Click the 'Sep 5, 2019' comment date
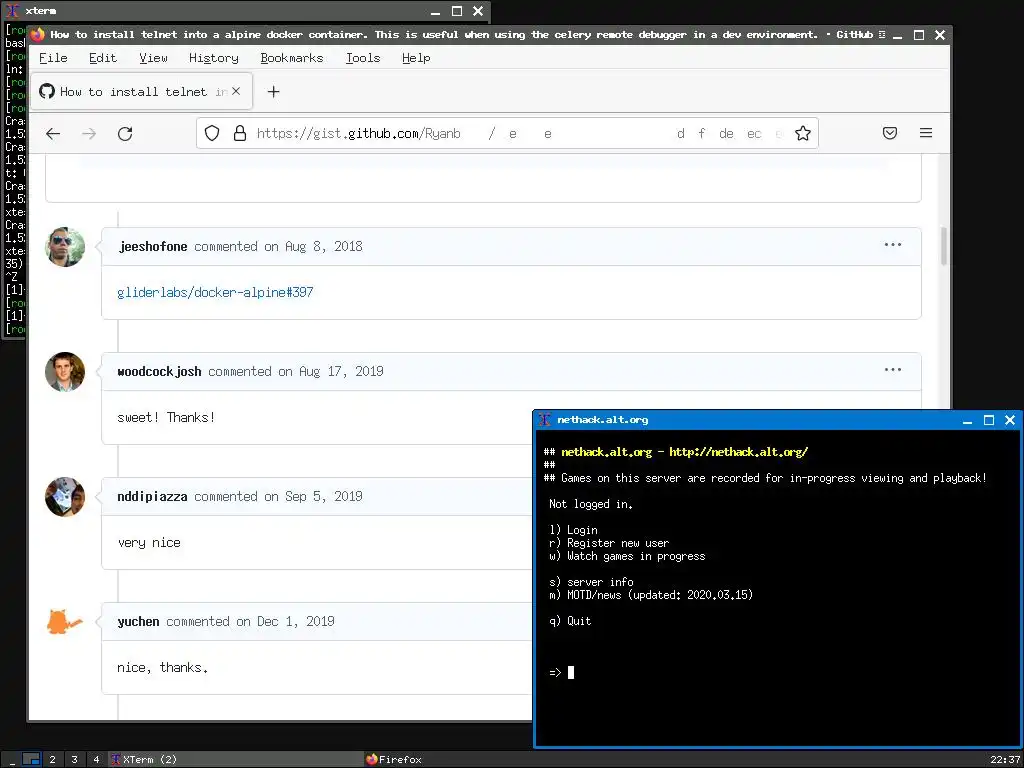 (x=324, y=497)
